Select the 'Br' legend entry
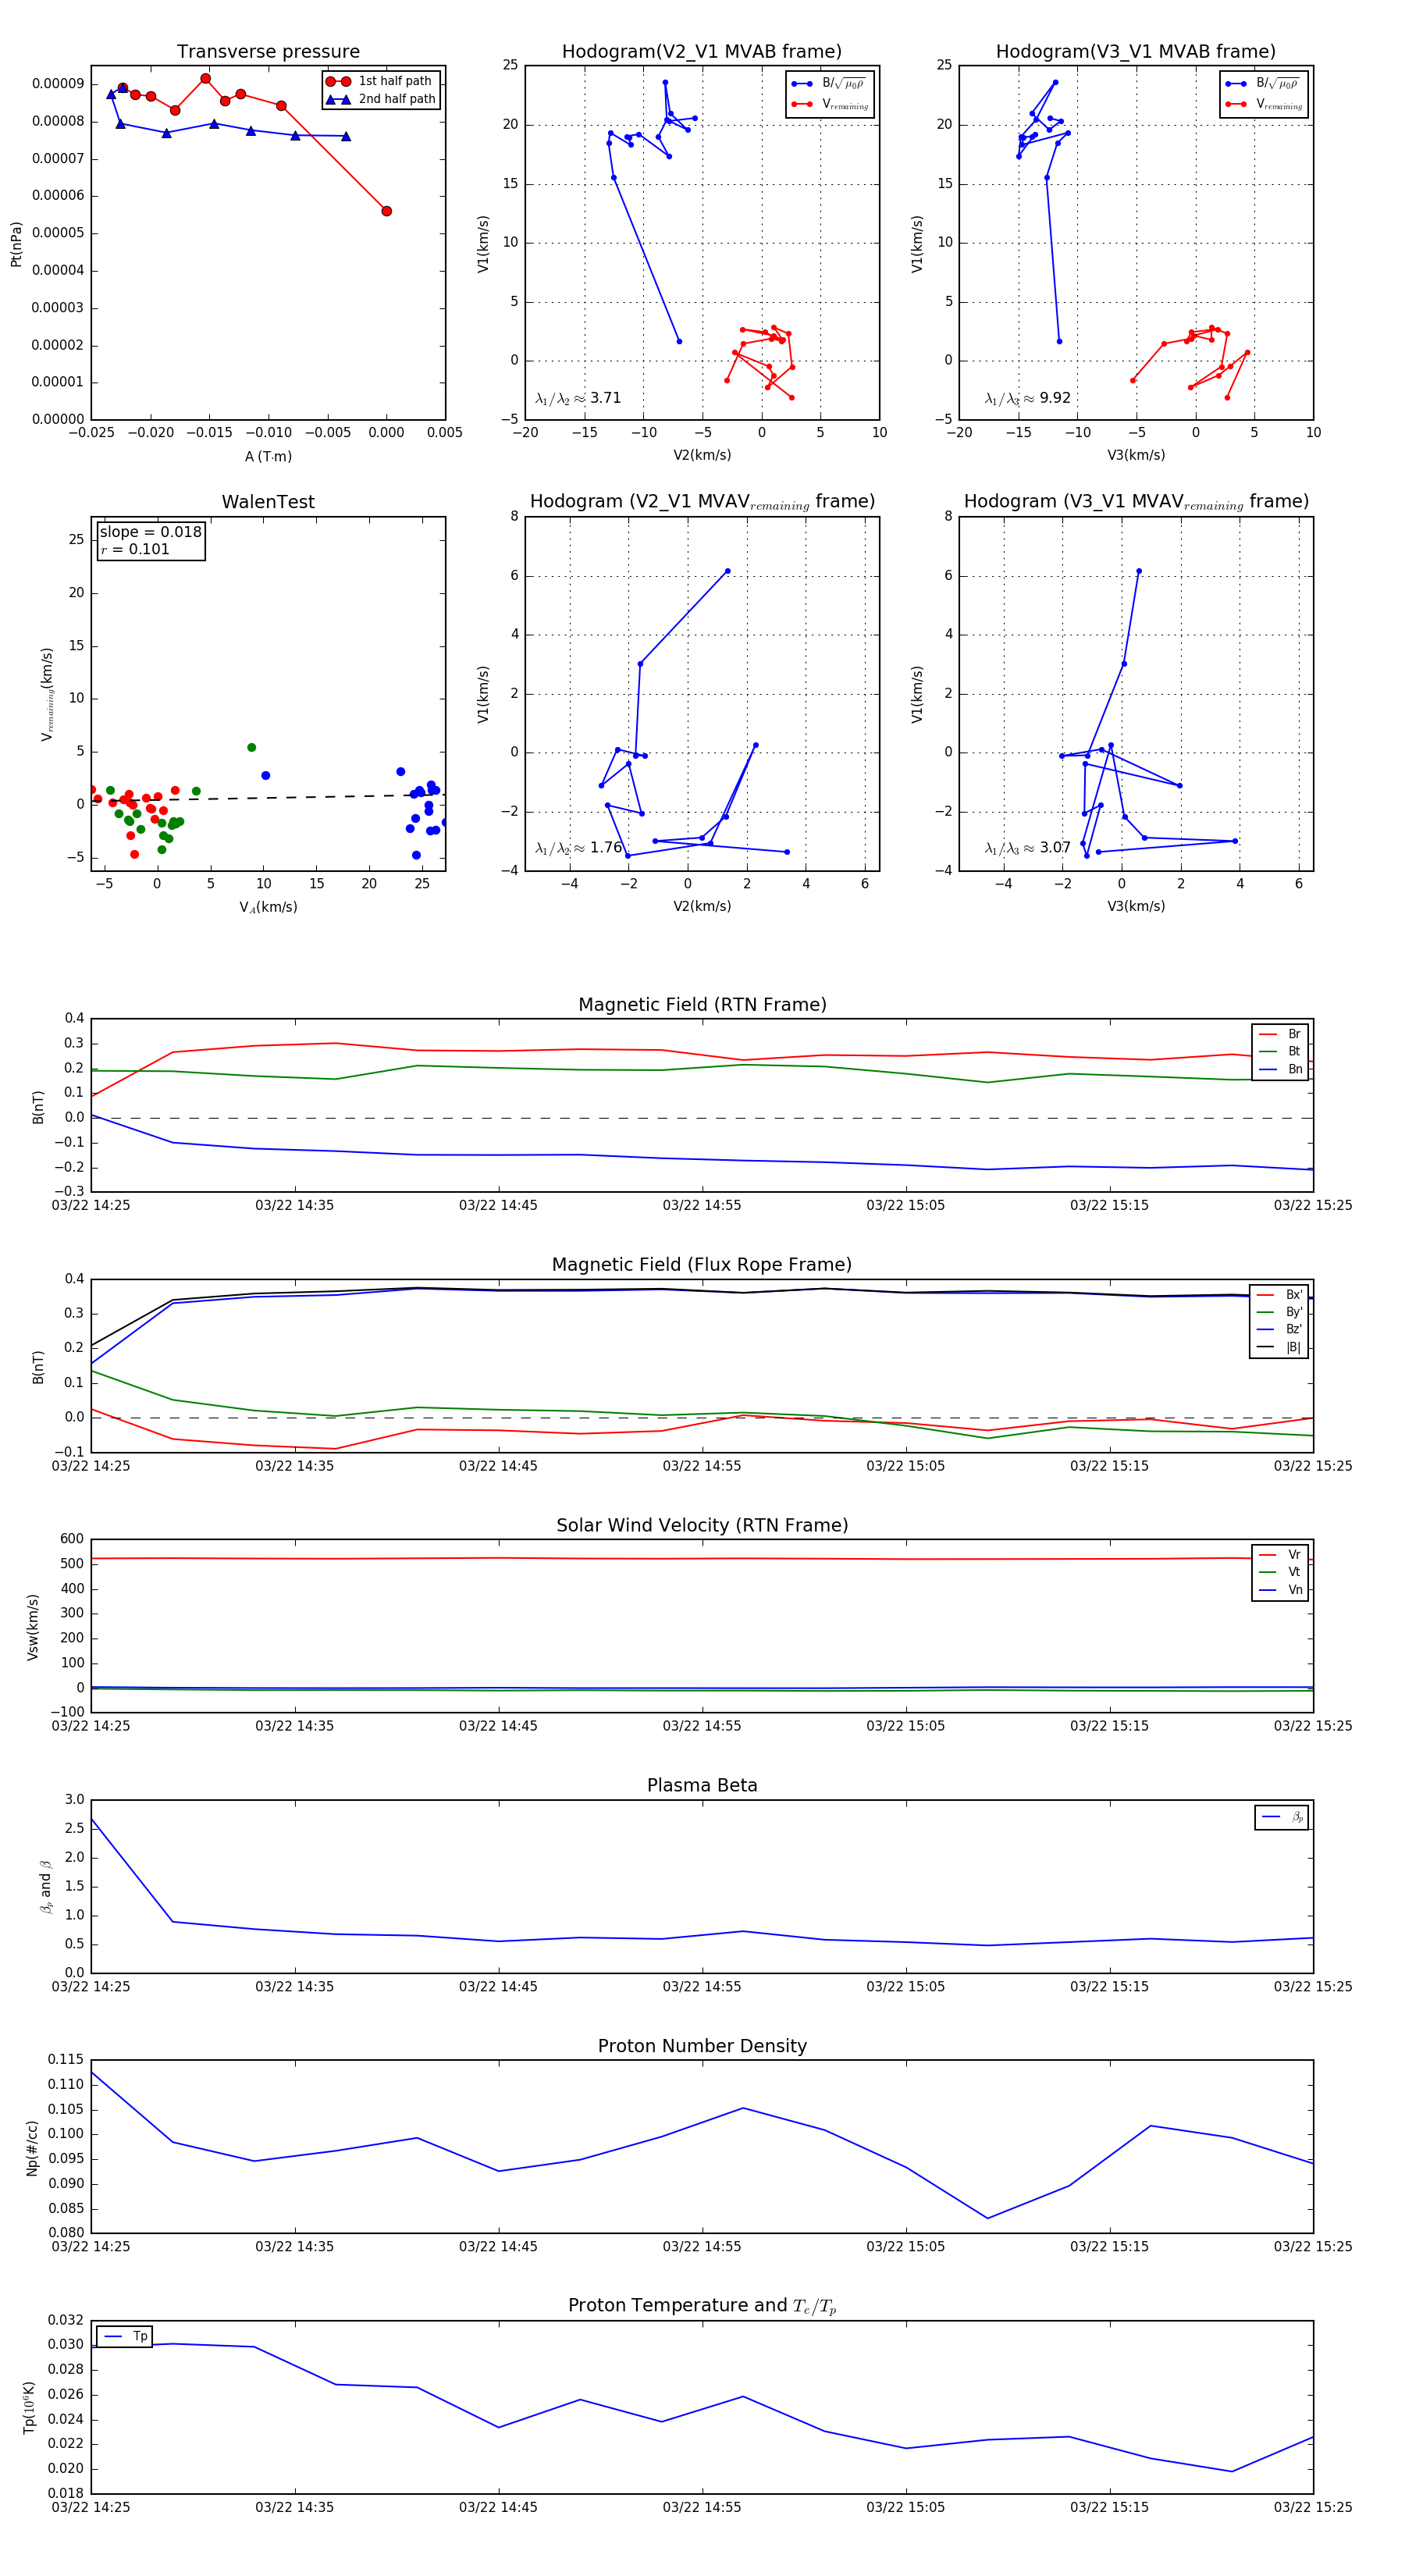The image size is (1405, 2576). pos(1280,1034)
